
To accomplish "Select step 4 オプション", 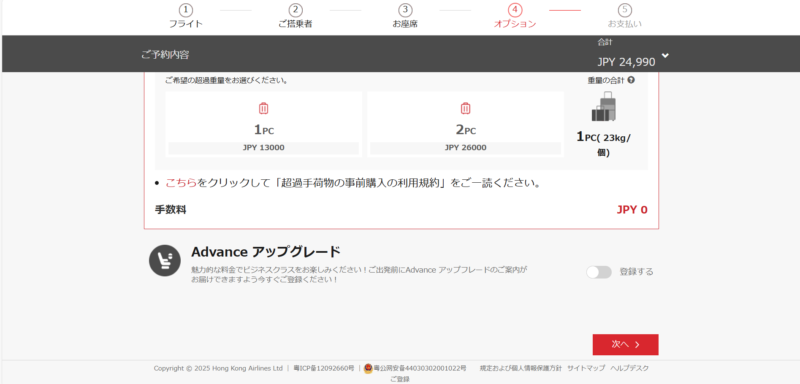I will (x=515, y=16).
